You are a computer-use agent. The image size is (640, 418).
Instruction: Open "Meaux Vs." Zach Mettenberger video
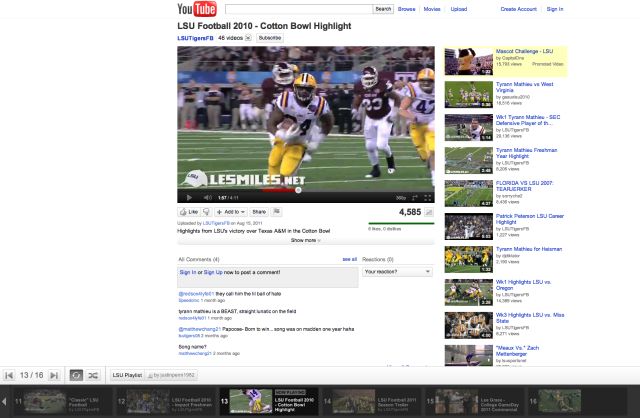[x=517, y=351]
